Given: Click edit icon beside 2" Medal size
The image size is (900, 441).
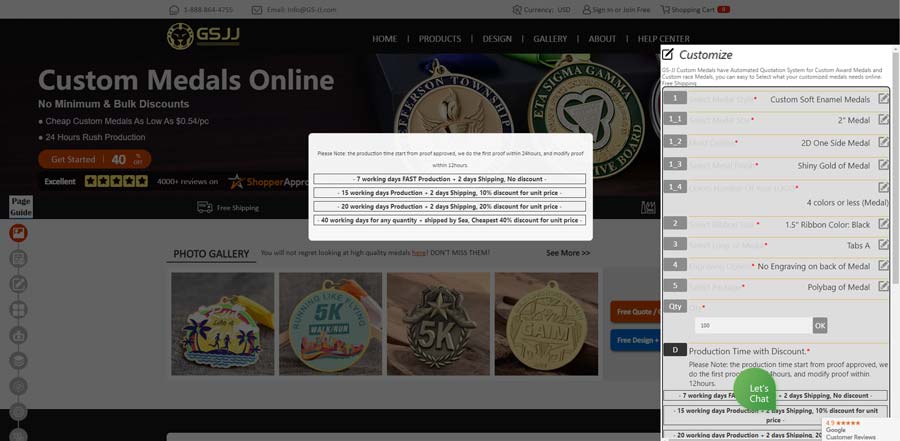Looking at the screenshot, I should point(883,119).
